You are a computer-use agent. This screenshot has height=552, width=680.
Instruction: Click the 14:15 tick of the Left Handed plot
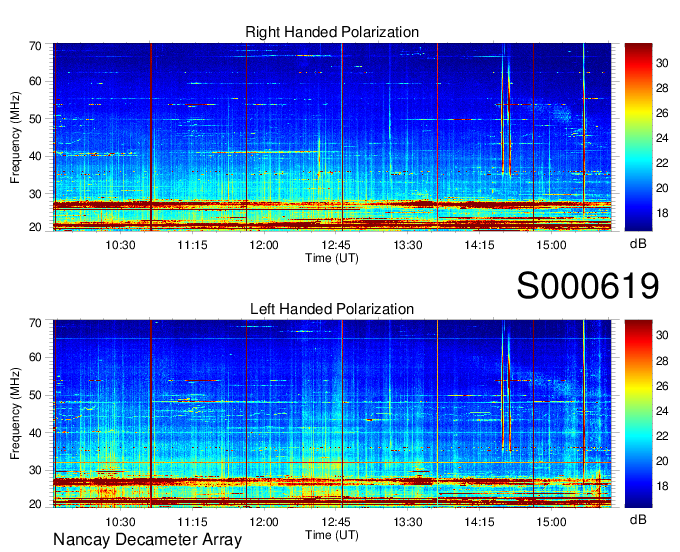tap(479, 522)
